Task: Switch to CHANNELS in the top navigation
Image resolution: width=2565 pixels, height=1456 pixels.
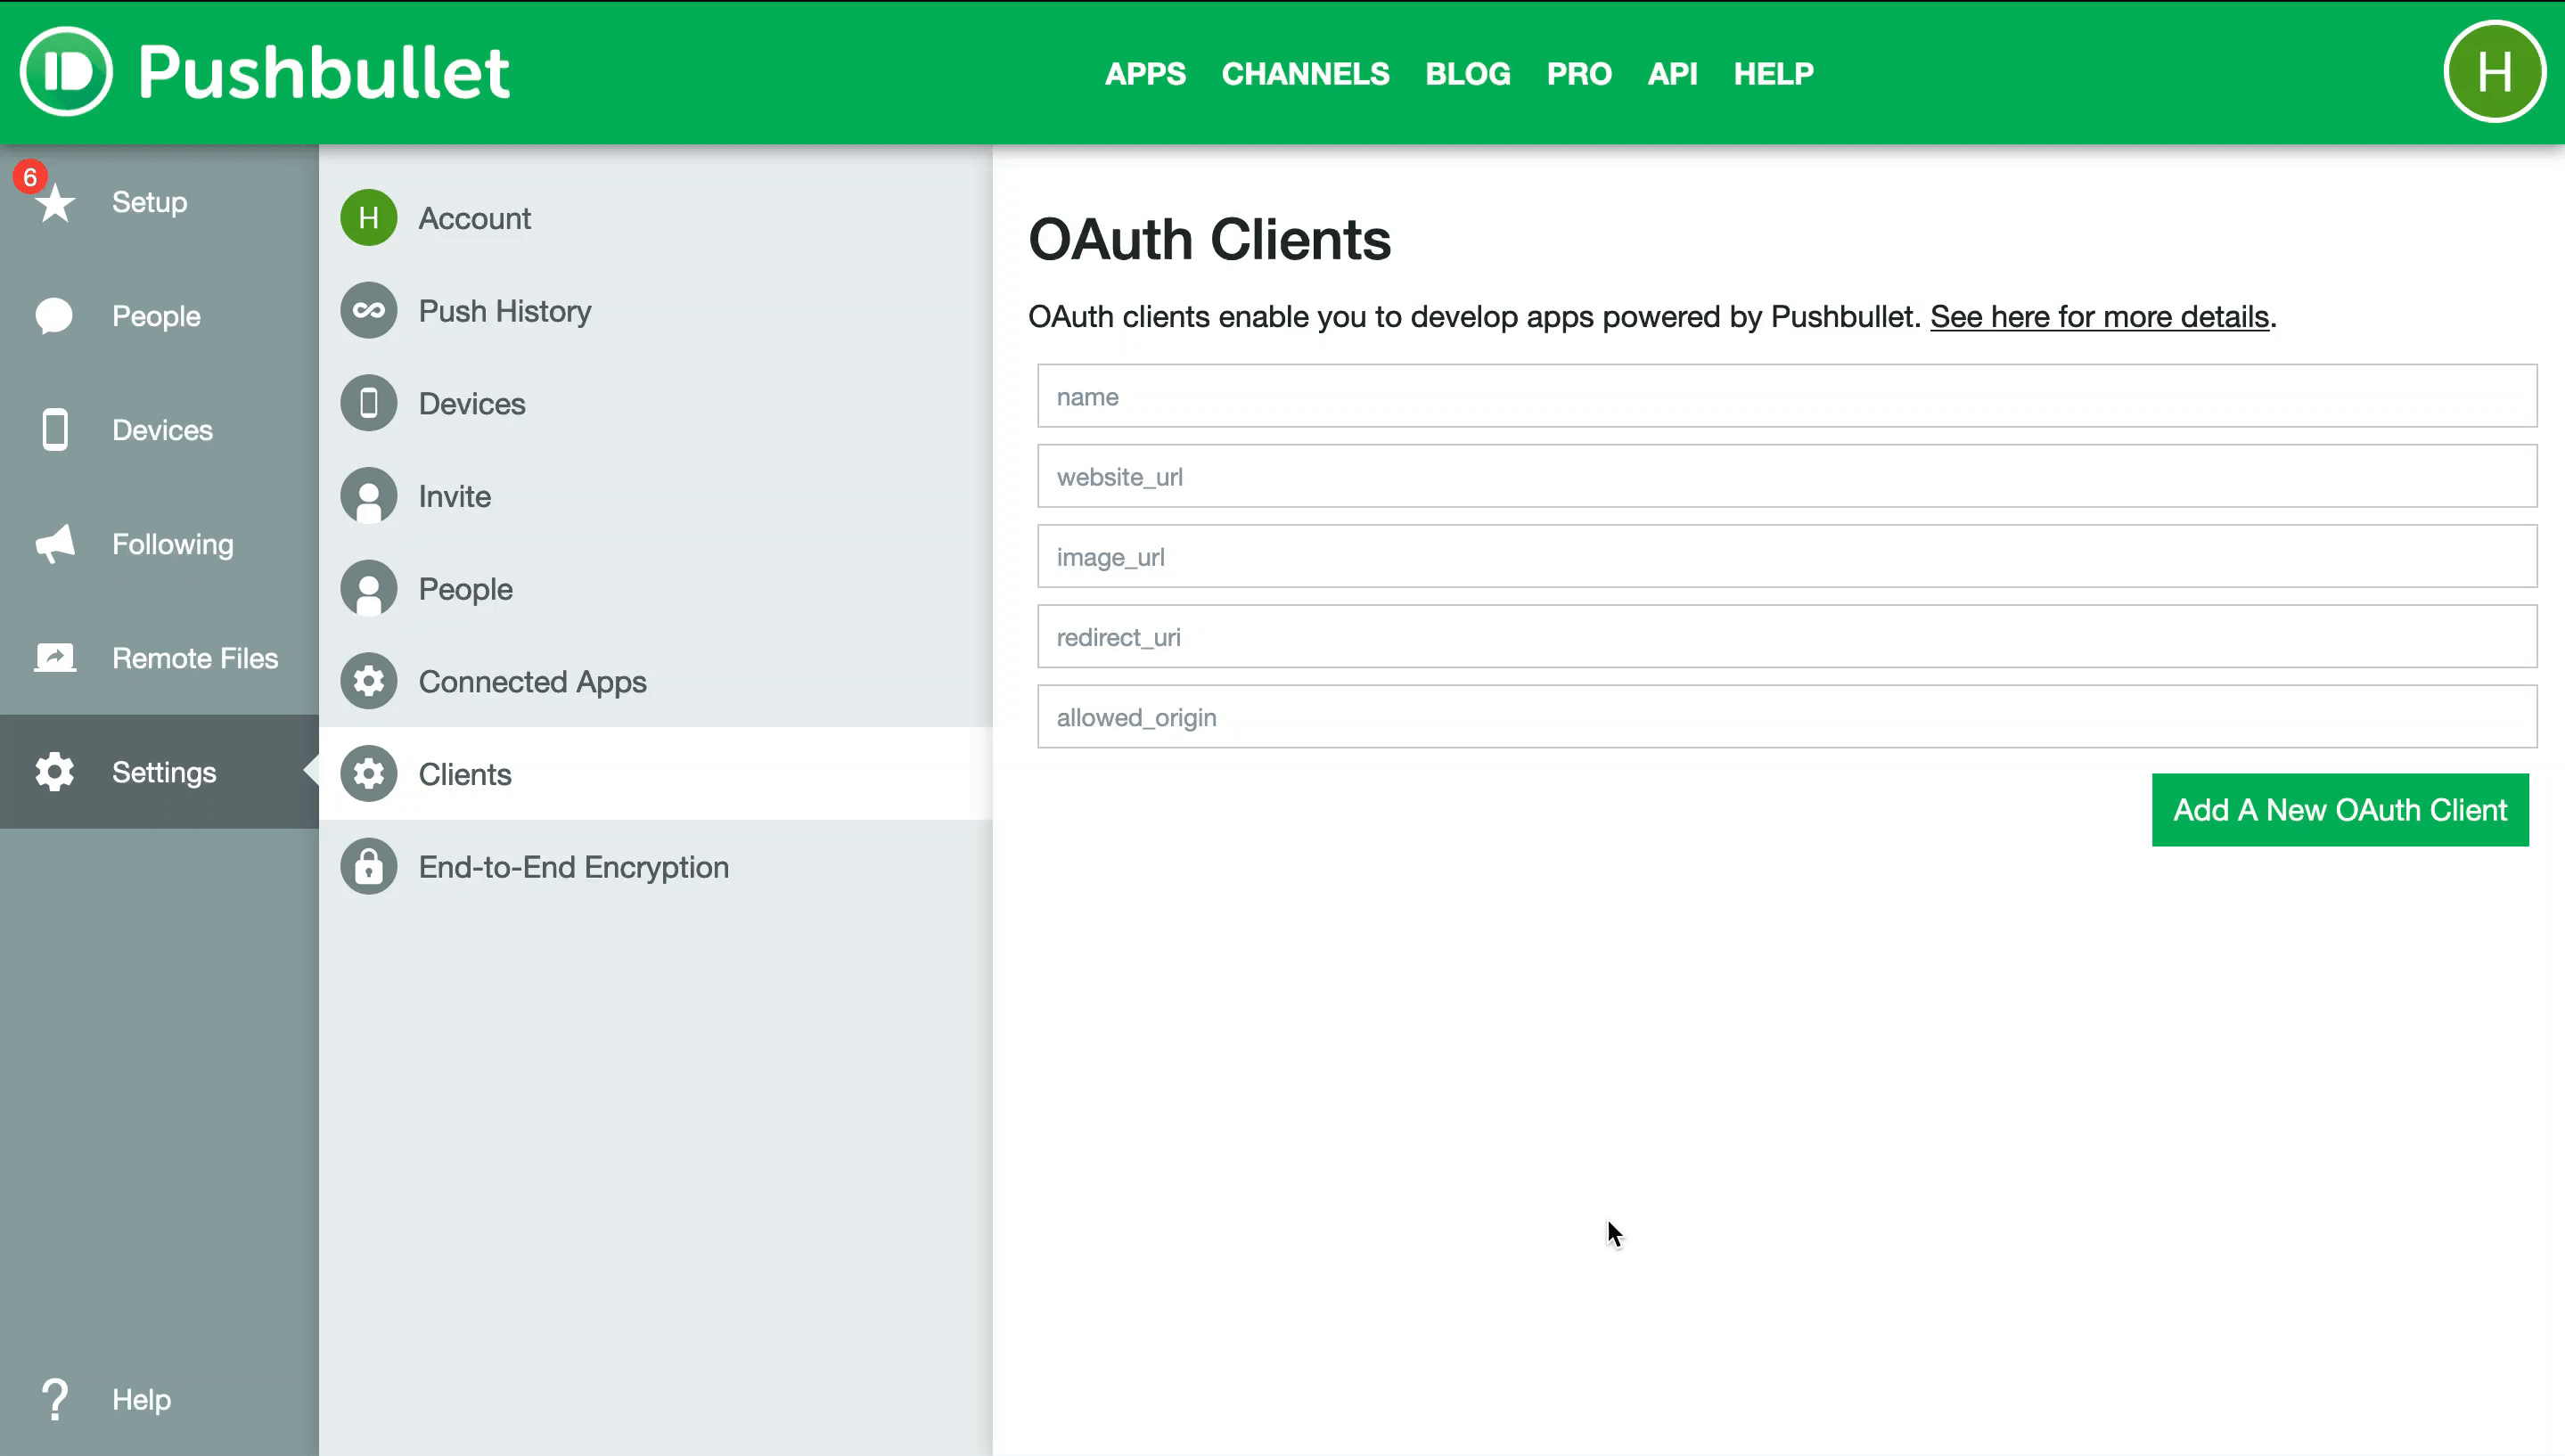Action: pyautogui.click(x=1305, y=74)
